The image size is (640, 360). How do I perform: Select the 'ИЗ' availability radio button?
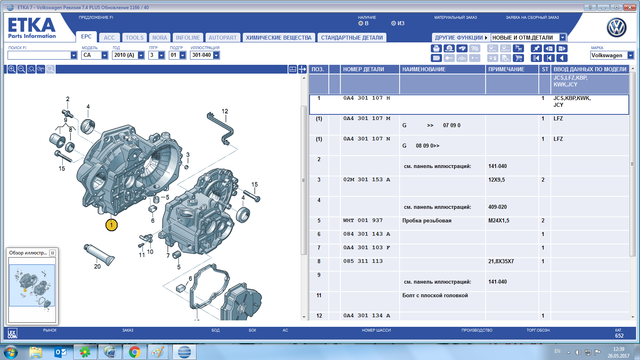tap(393, 23)
